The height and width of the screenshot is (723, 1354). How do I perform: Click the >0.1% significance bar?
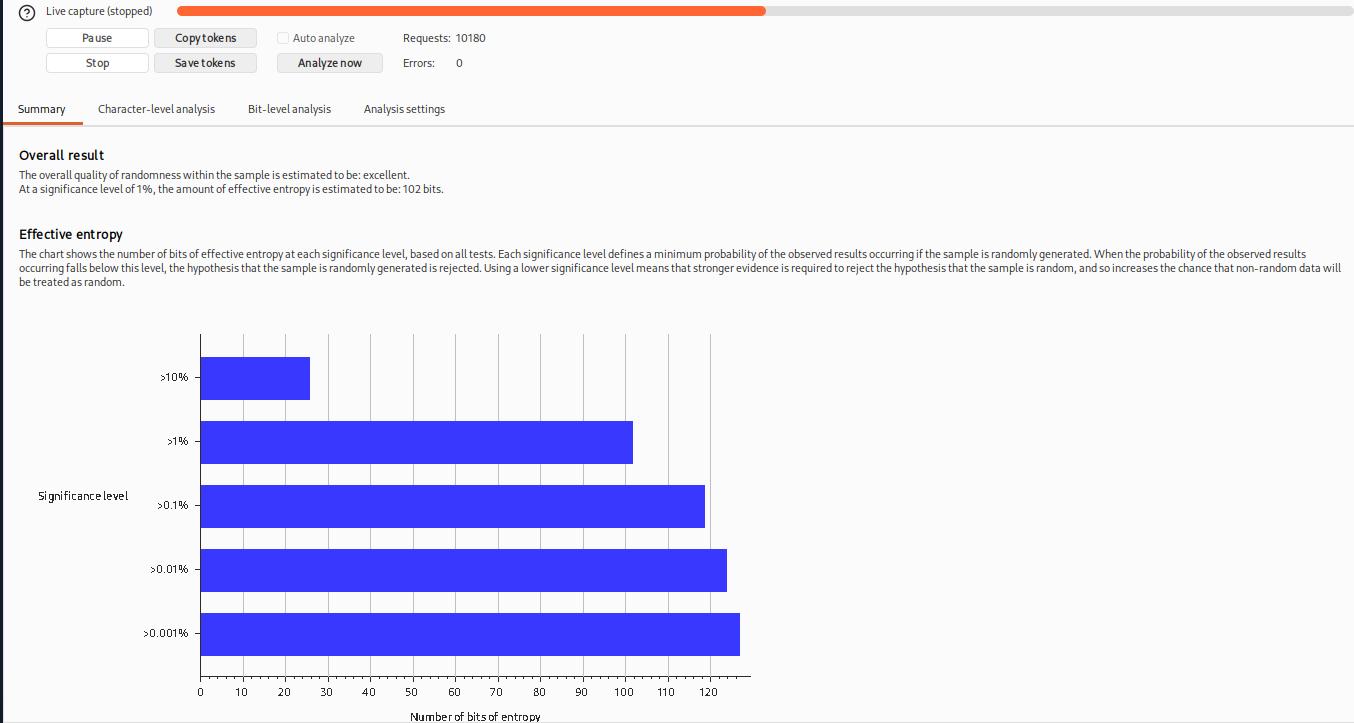[452, 506]
